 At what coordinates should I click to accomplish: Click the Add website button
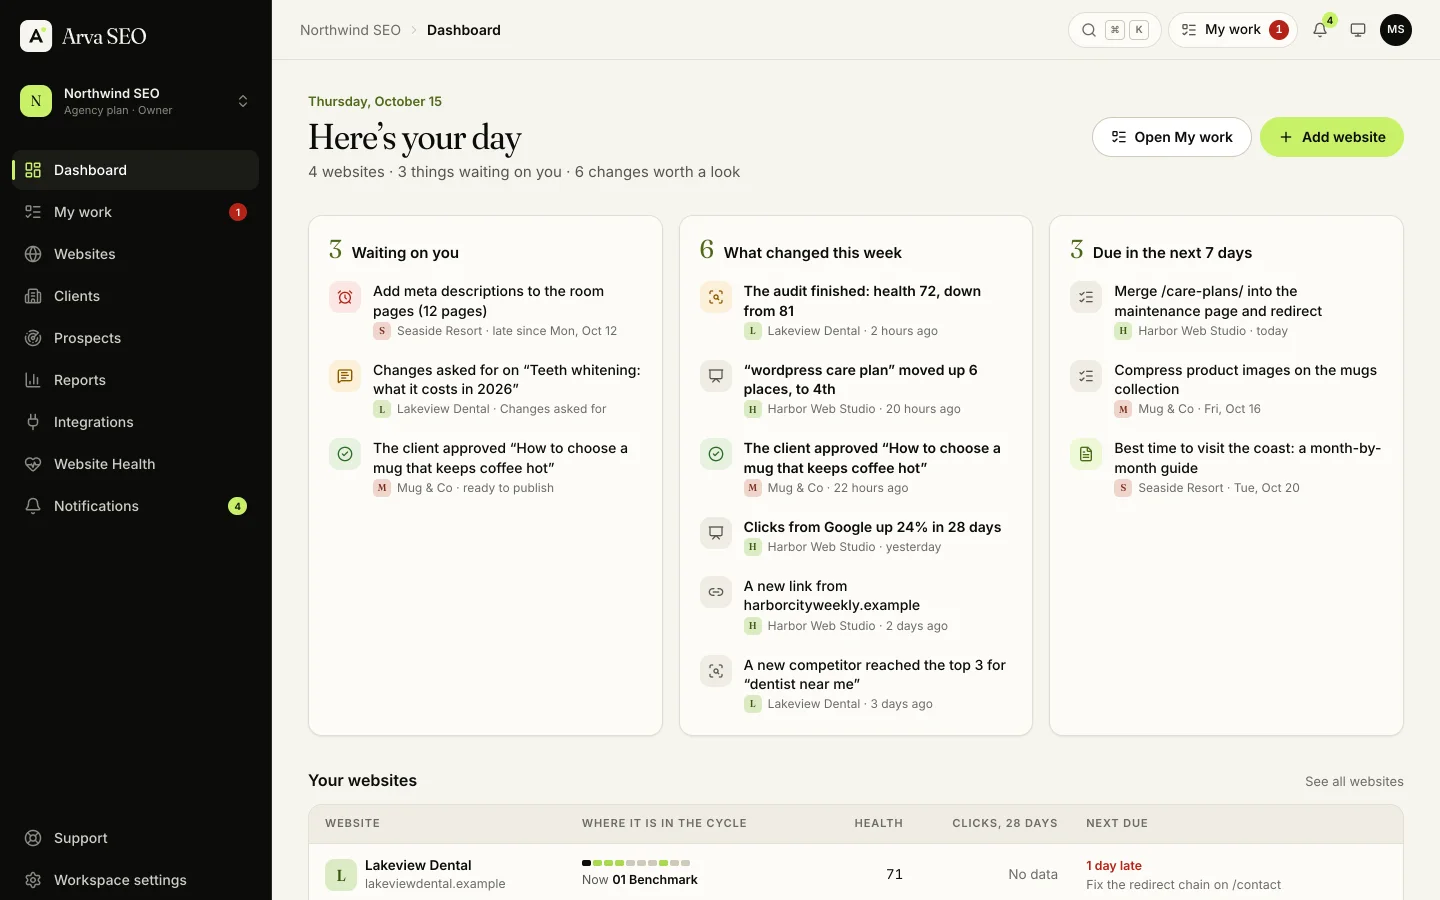point(1332,137)
